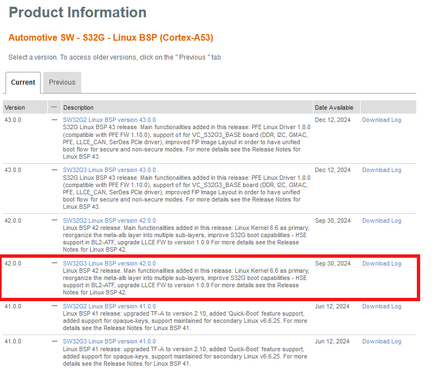This screenshot has height=368, width=438.
Task: Click description paragraph of SW32G3 43.0.0 release
Action: click(x=187, y=192)
